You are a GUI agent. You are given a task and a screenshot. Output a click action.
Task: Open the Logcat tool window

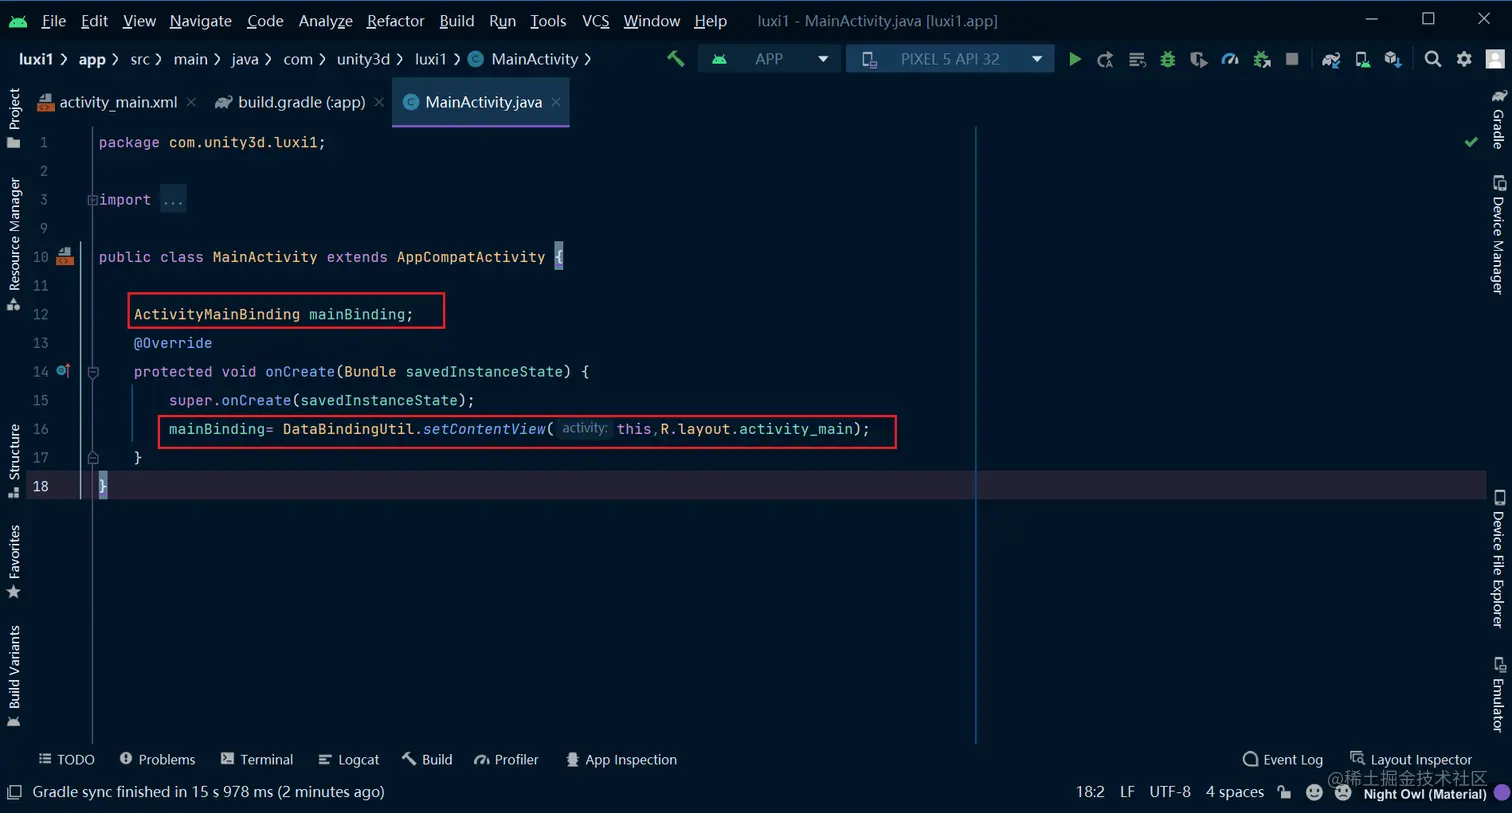(349, 760)
